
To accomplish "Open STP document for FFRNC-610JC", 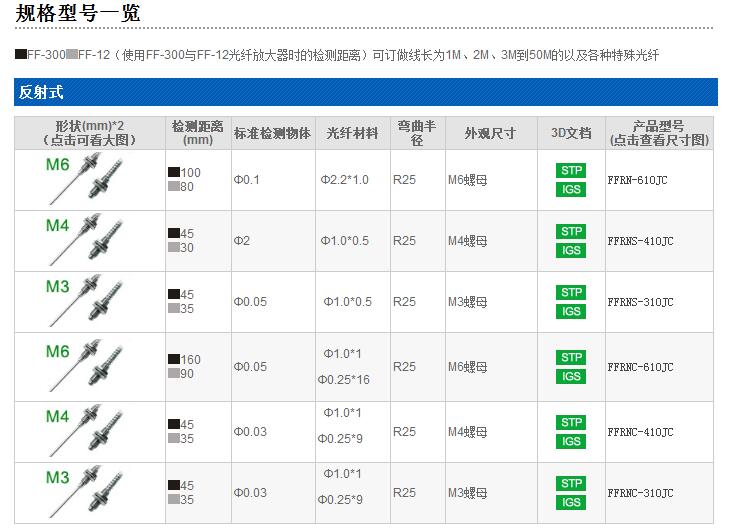I will [x=571, y=357].
